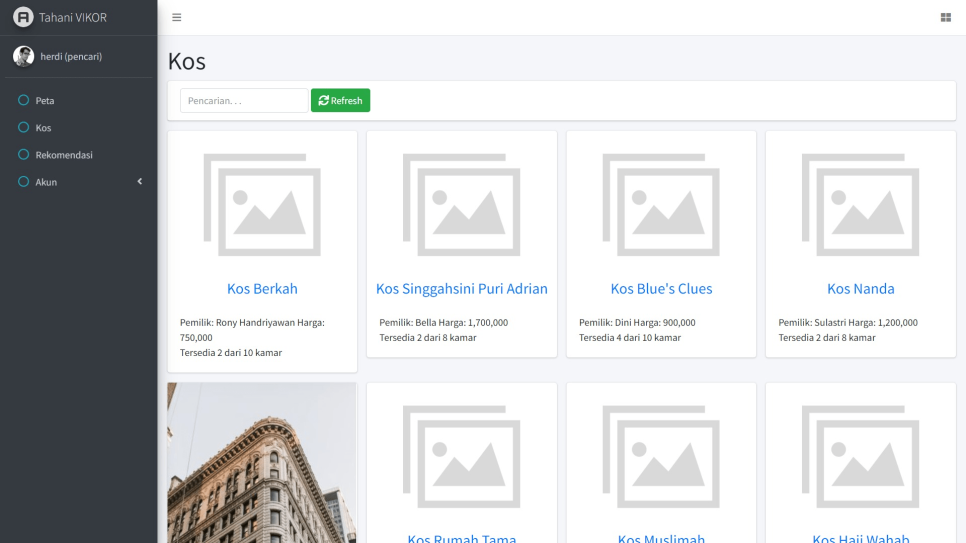Expand the Akun menu chevron arrow
The height and width of the screenshot is (543, 966).
click(140, 182)
